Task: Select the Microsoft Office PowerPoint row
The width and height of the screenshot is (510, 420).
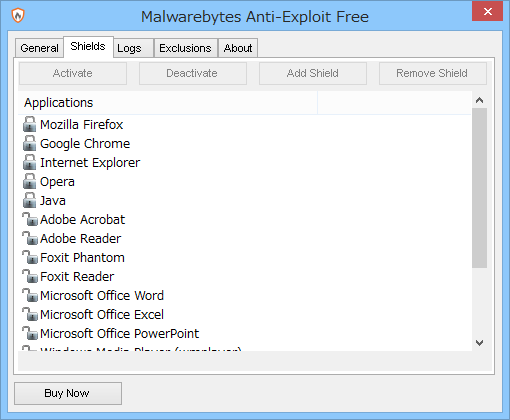Action: [x=245, y=333]
